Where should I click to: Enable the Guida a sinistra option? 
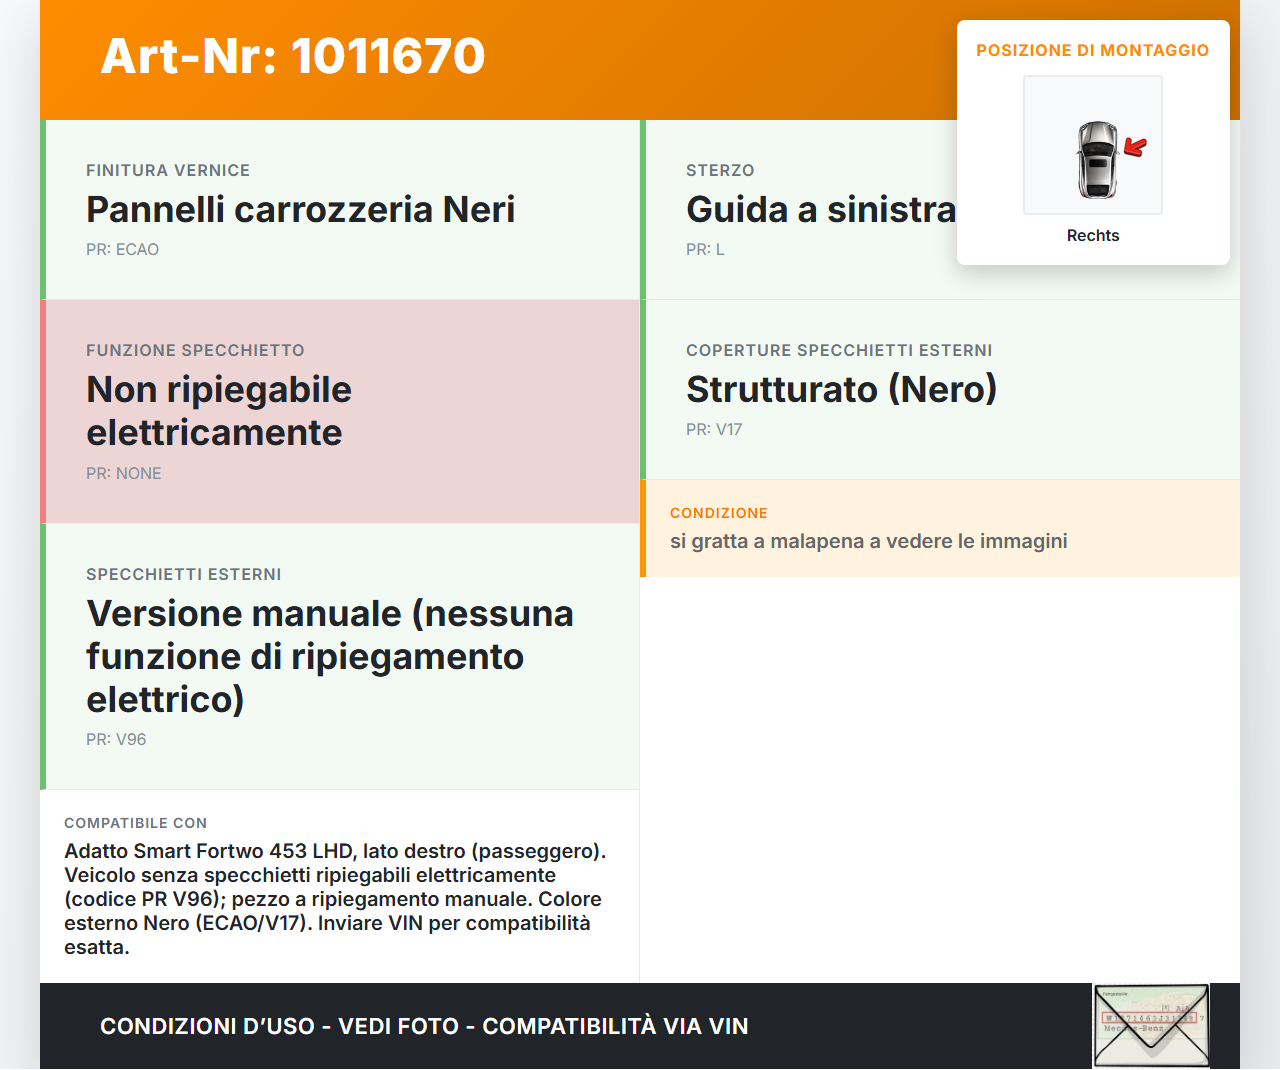tap(820, 210)
